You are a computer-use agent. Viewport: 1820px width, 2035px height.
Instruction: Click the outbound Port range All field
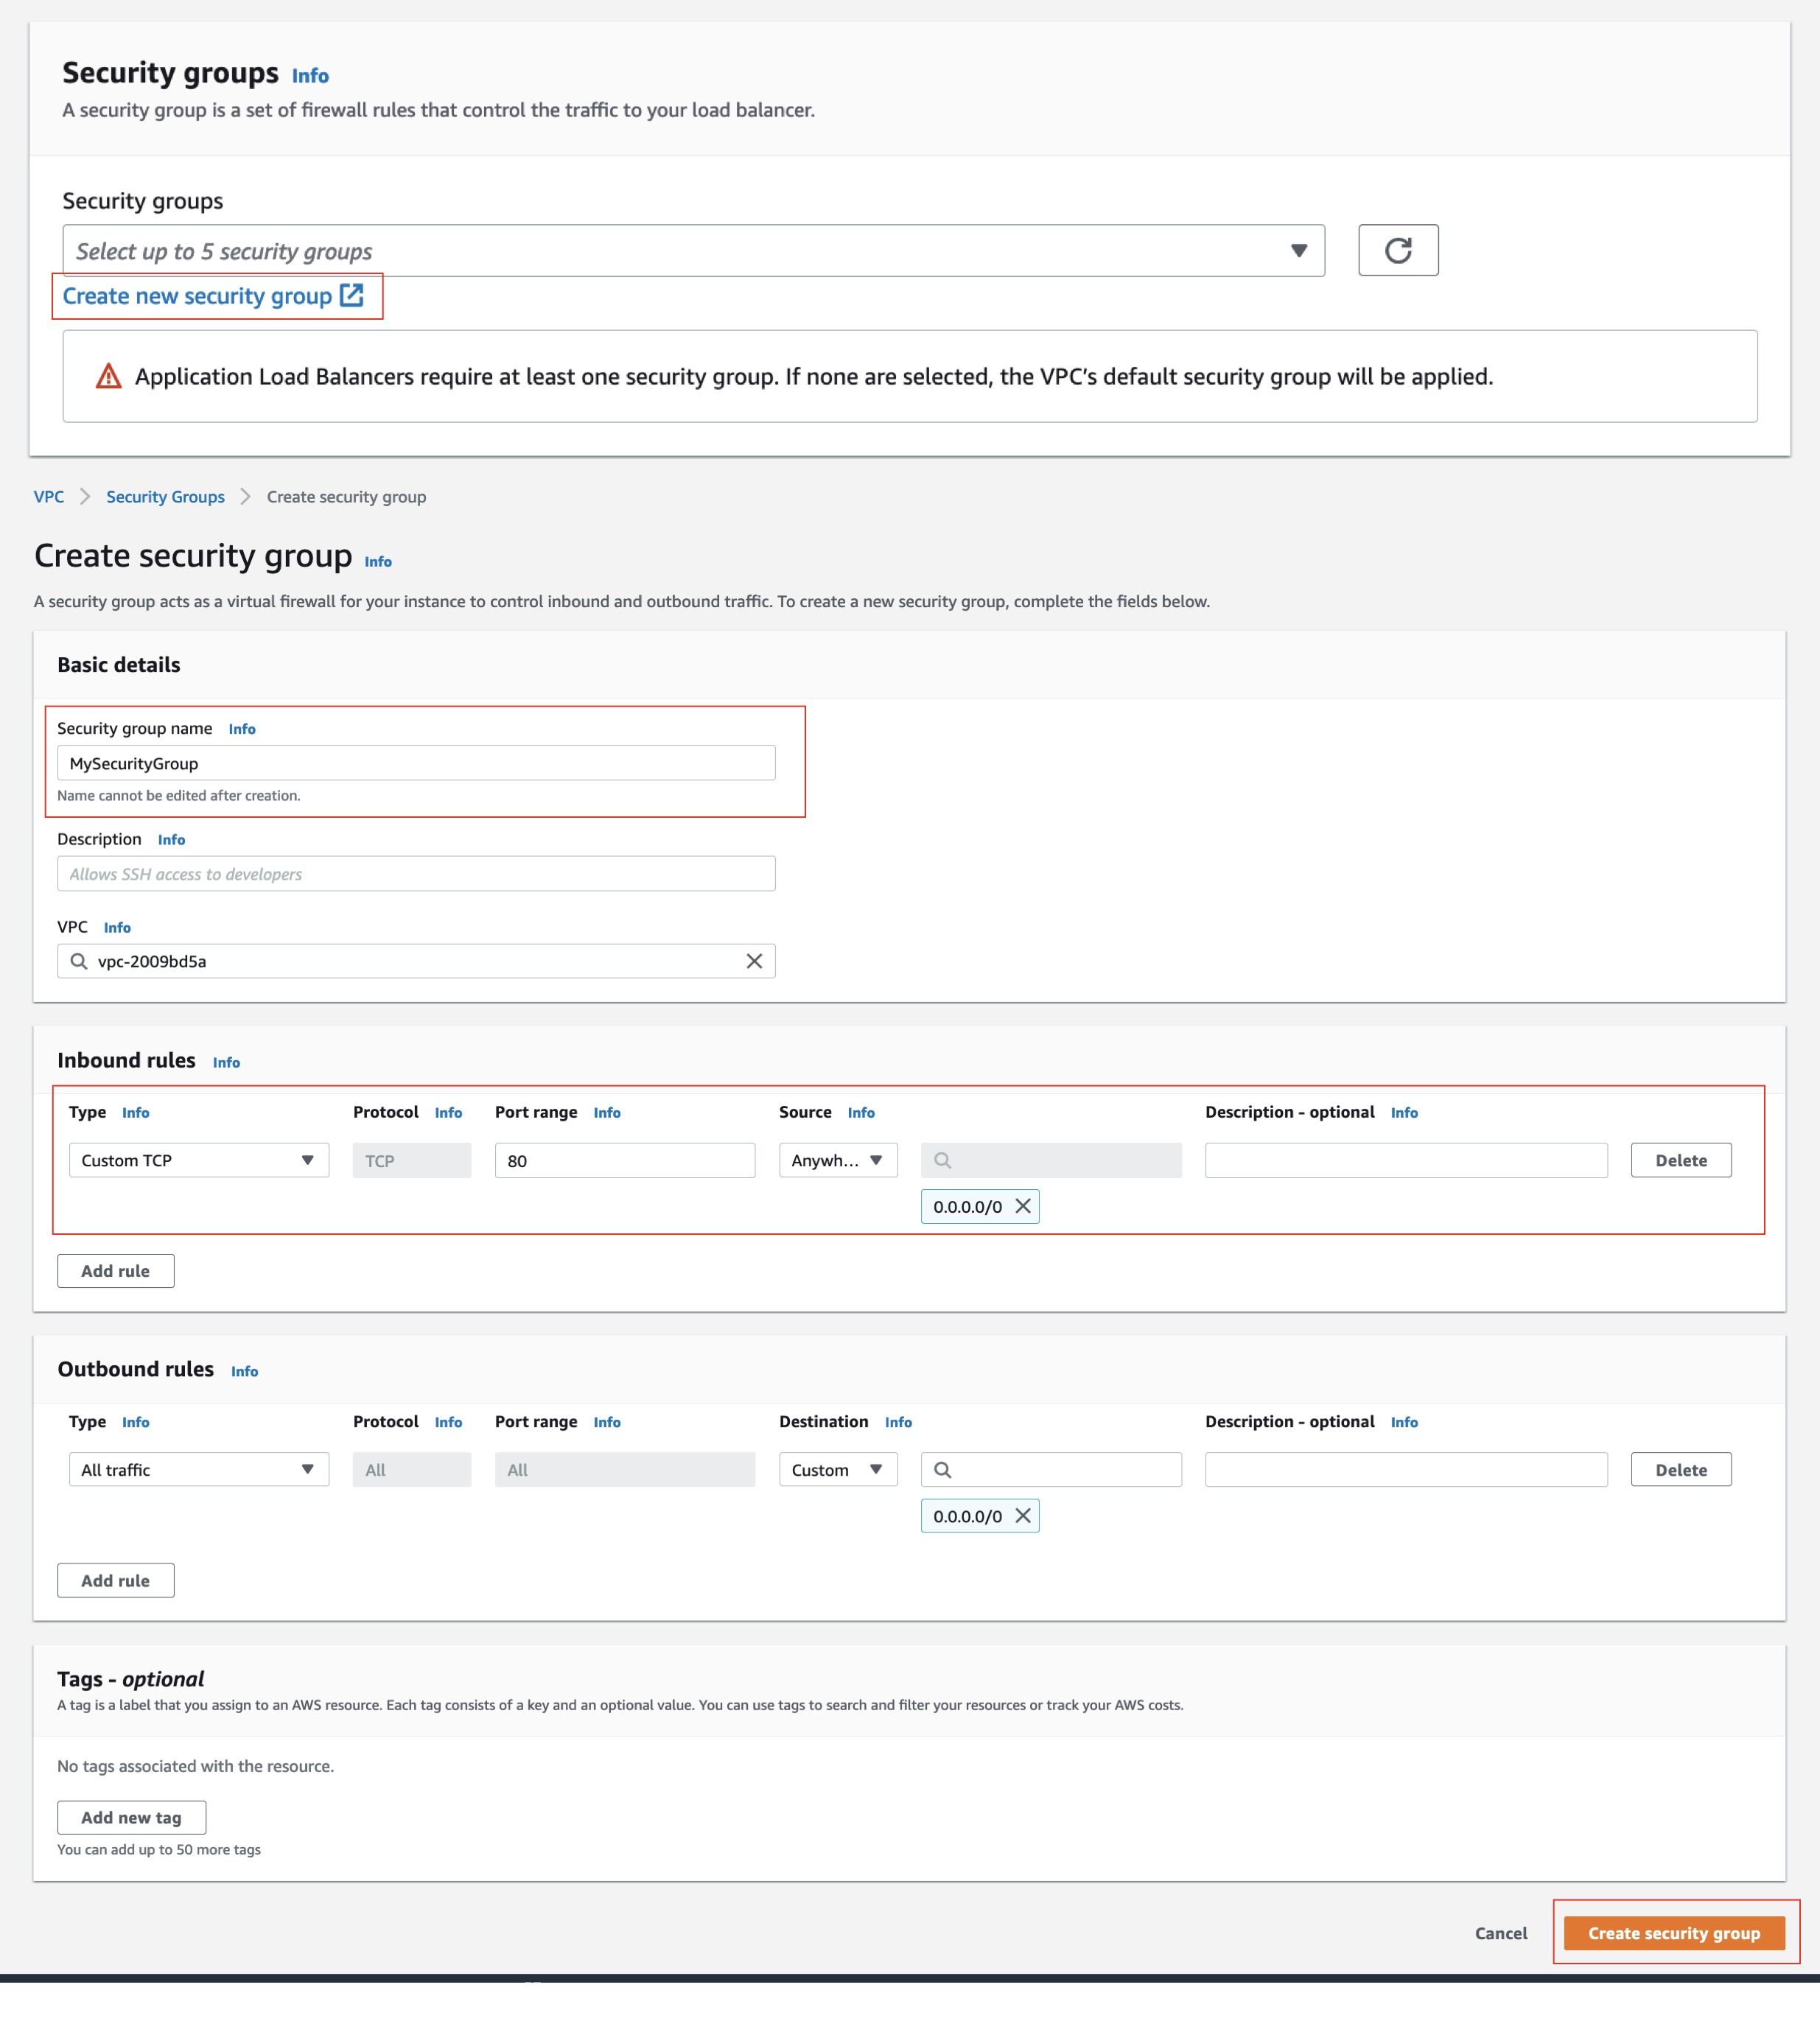pos(625,1469)
